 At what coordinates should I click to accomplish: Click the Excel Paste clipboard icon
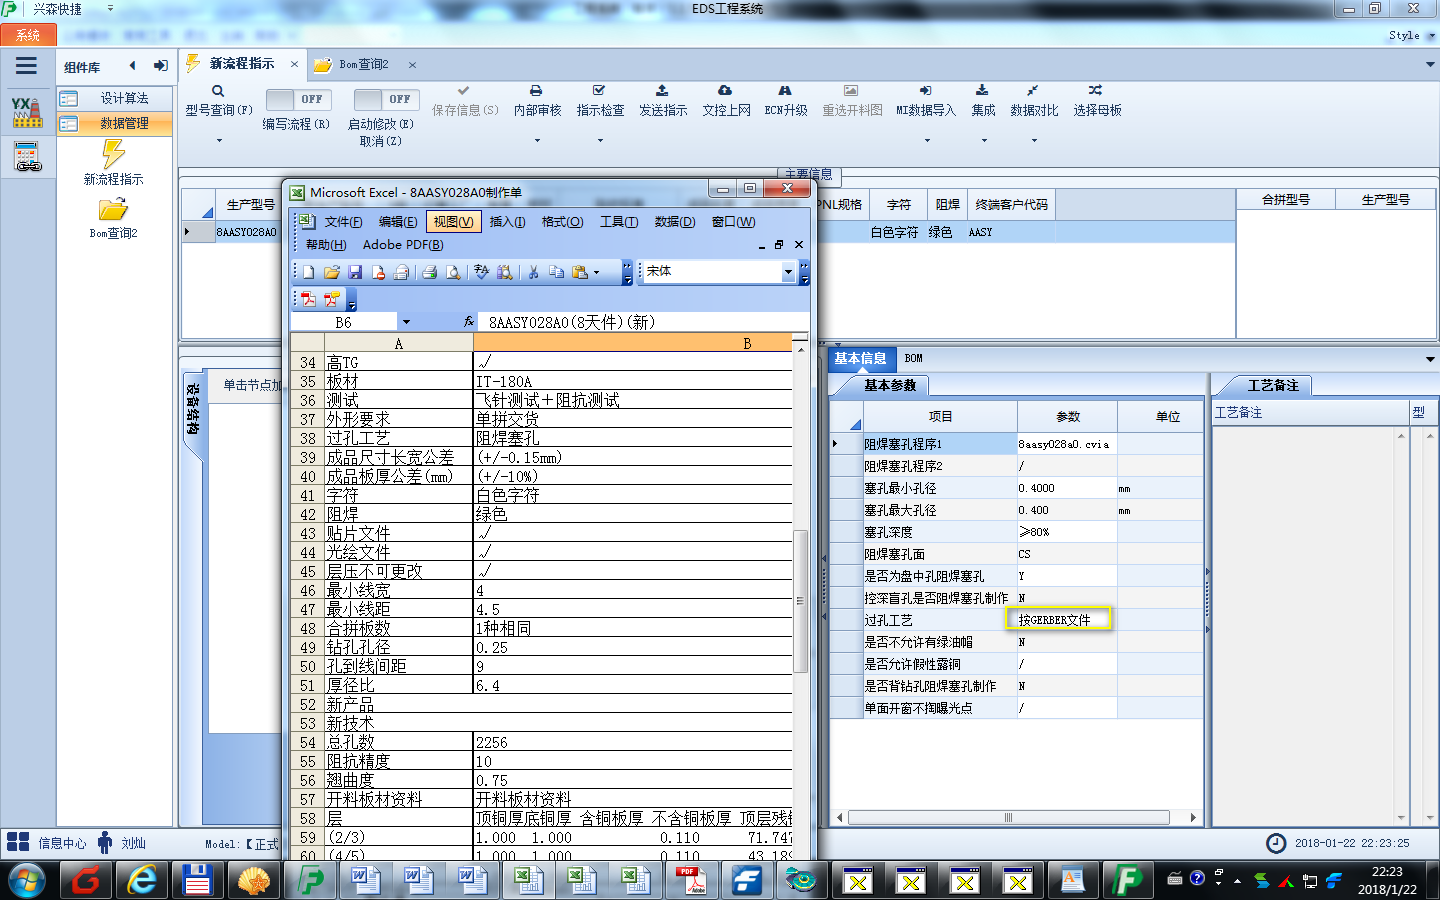[580, 272]
